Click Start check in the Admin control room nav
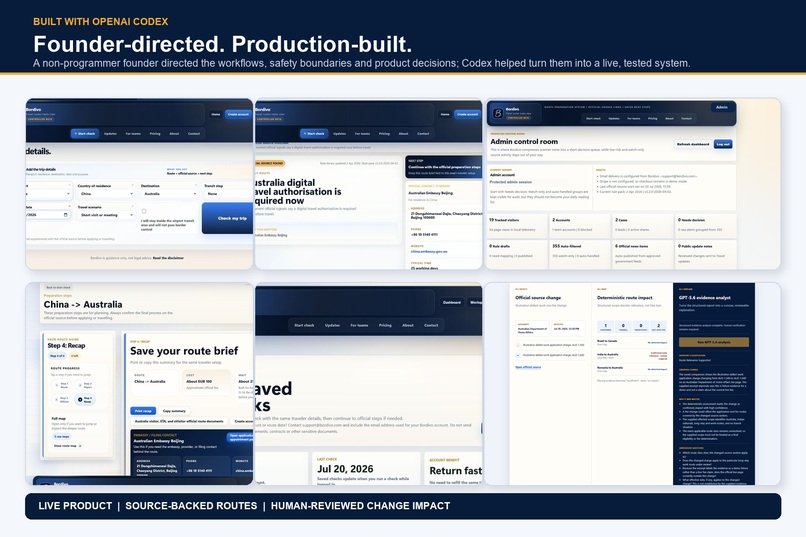This screenshot has width=806, height=537. (x=593, y=118)
